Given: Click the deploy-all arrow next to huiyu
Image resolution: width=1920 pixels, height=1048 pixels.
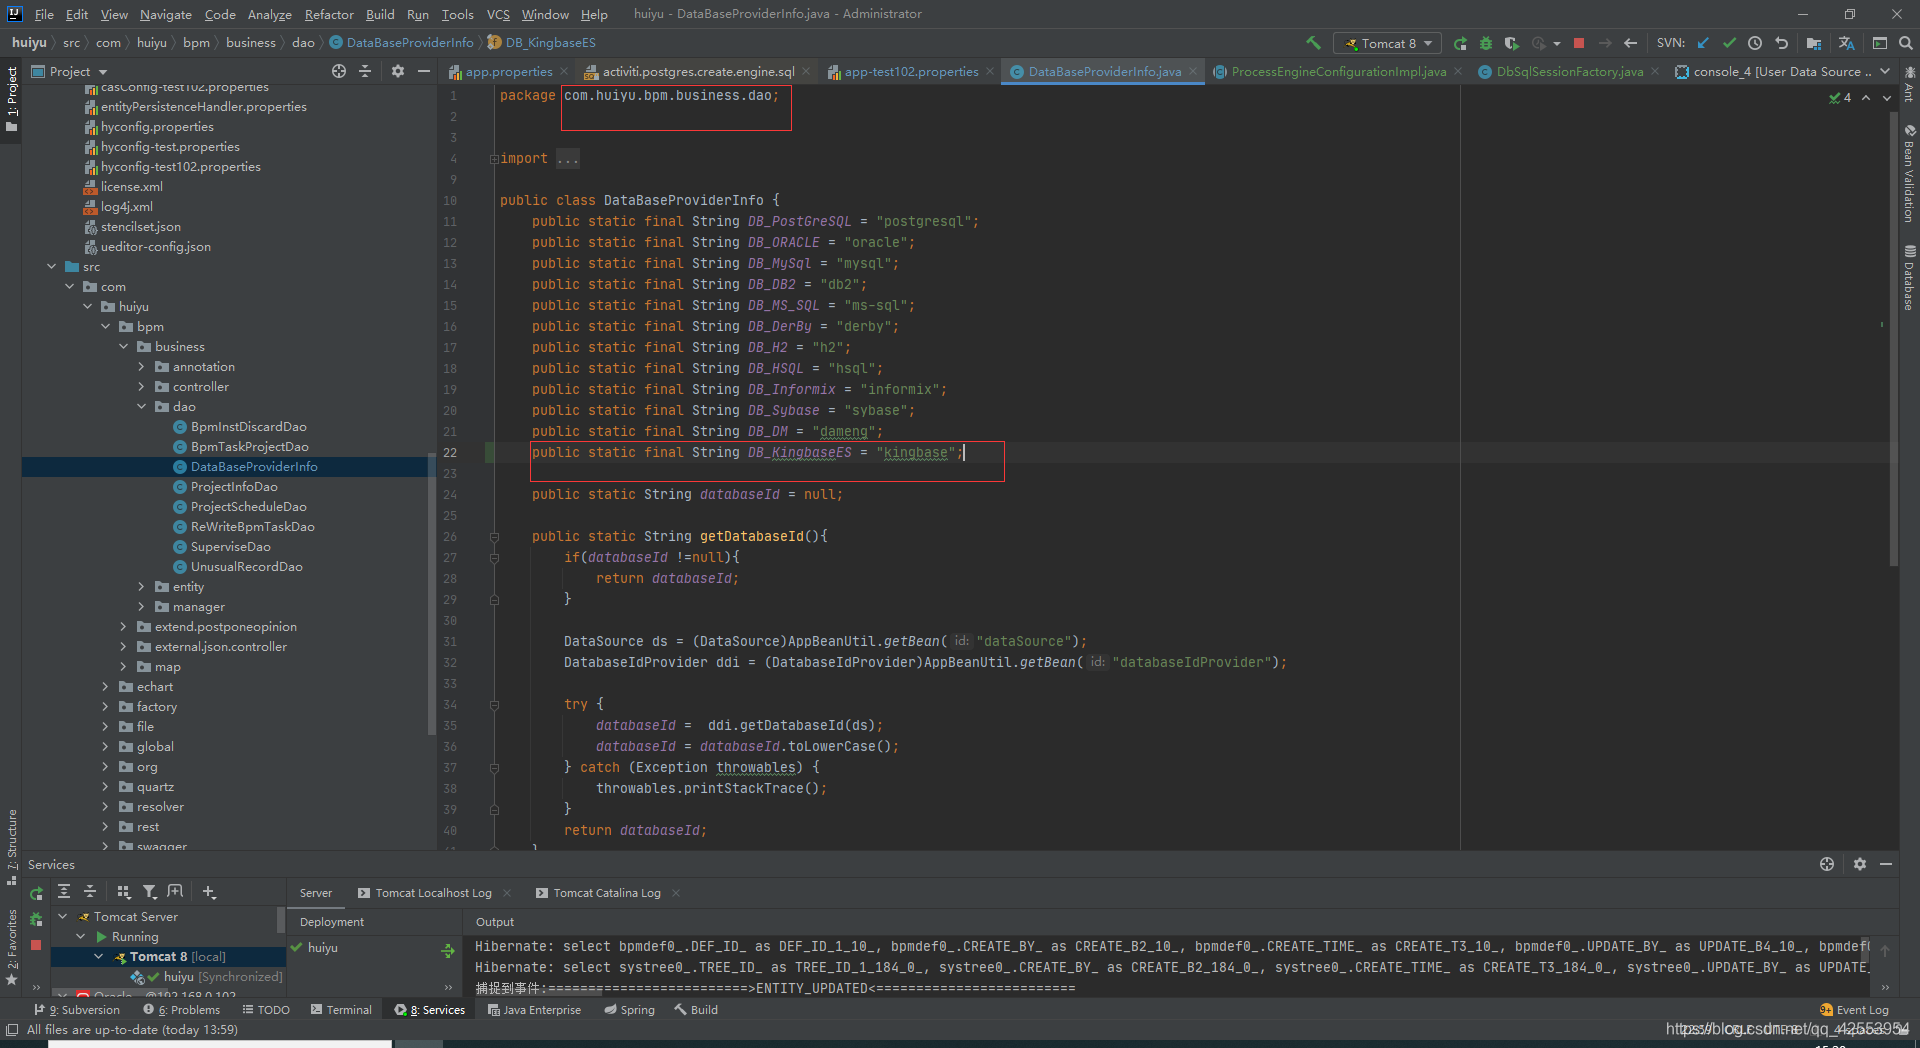Looking at the screenshot, I should [x=448, y=950].
